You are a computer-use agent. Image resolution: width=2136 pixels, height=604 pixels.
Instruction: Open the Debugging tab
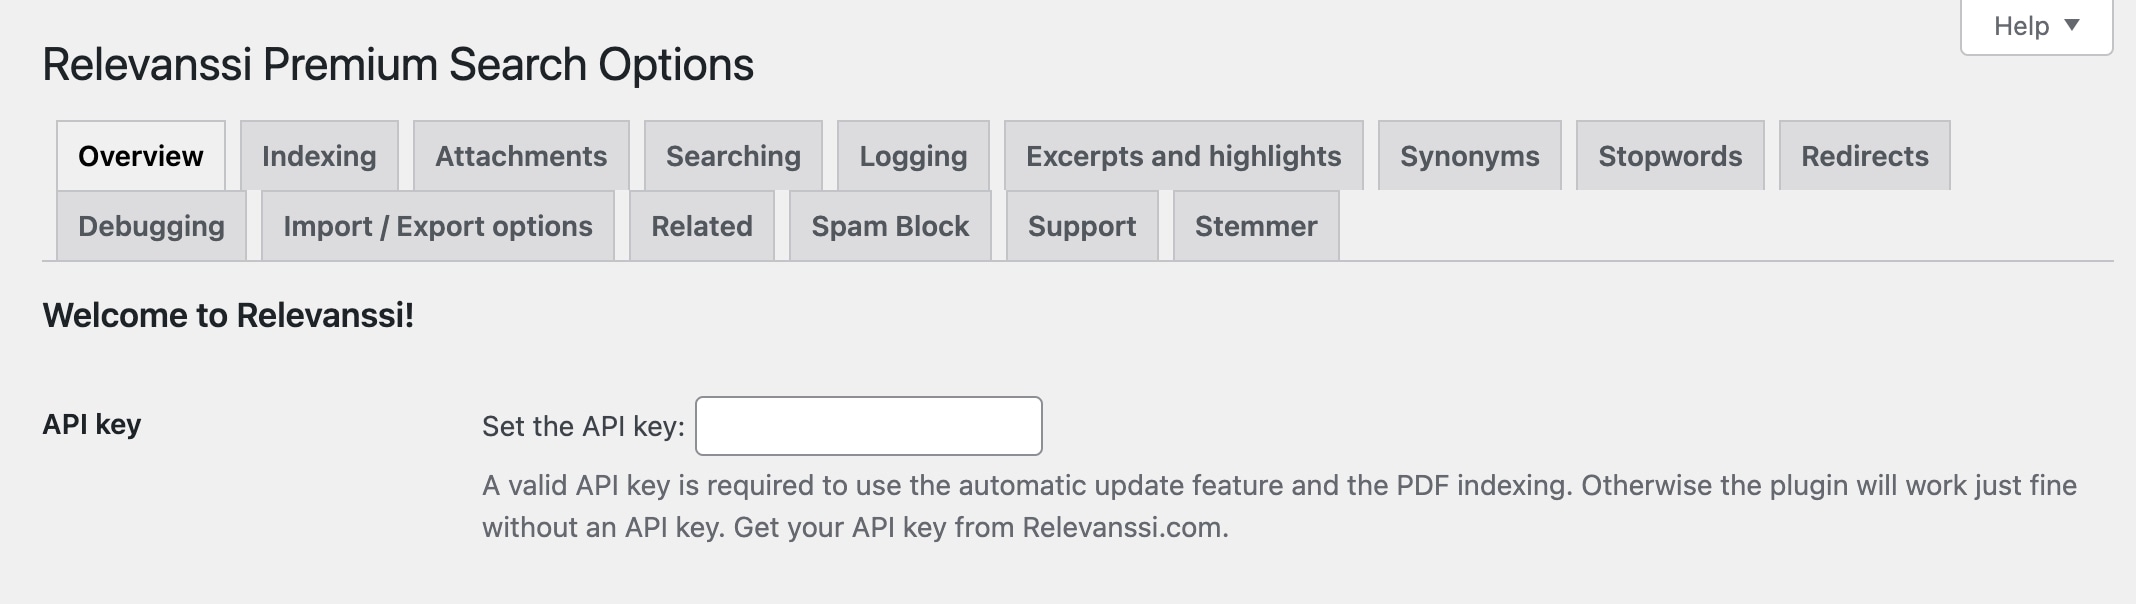[x=152, y=226]
